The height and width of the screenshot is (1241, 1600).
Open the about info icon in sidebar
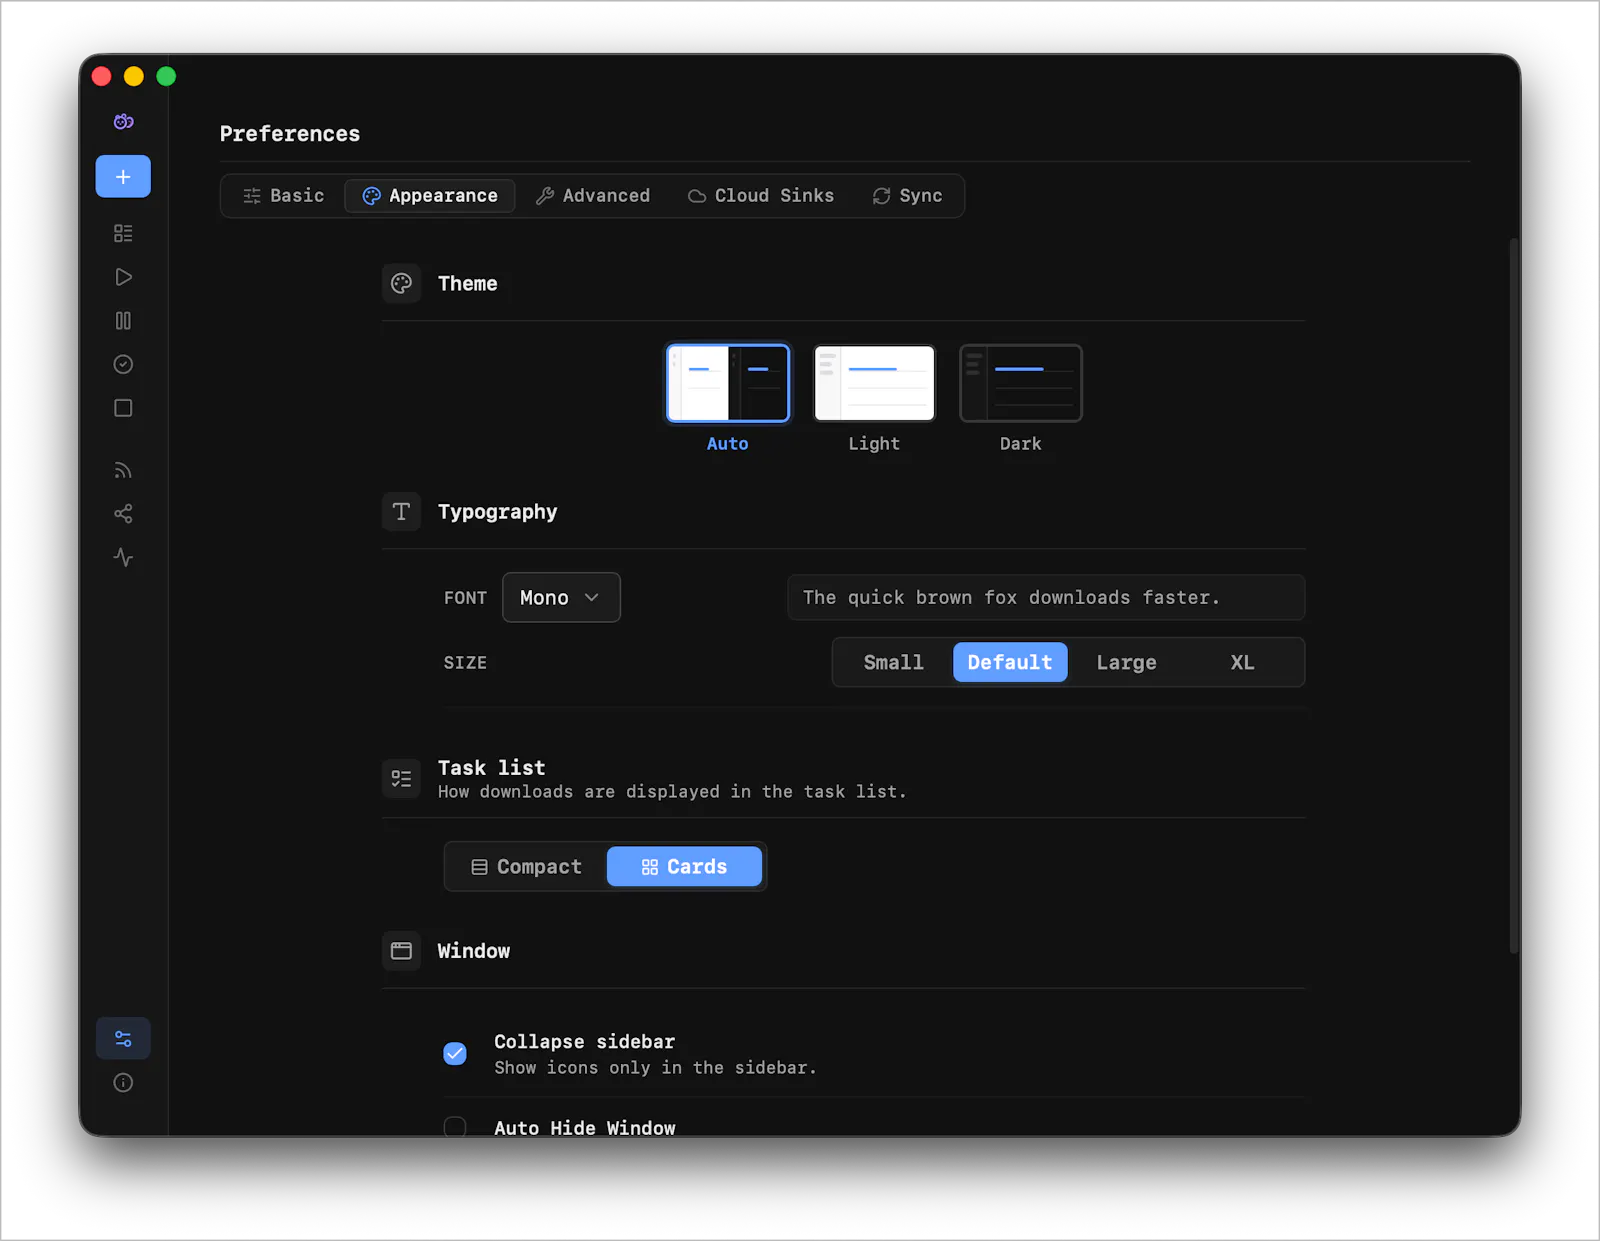coord(123,1083)
